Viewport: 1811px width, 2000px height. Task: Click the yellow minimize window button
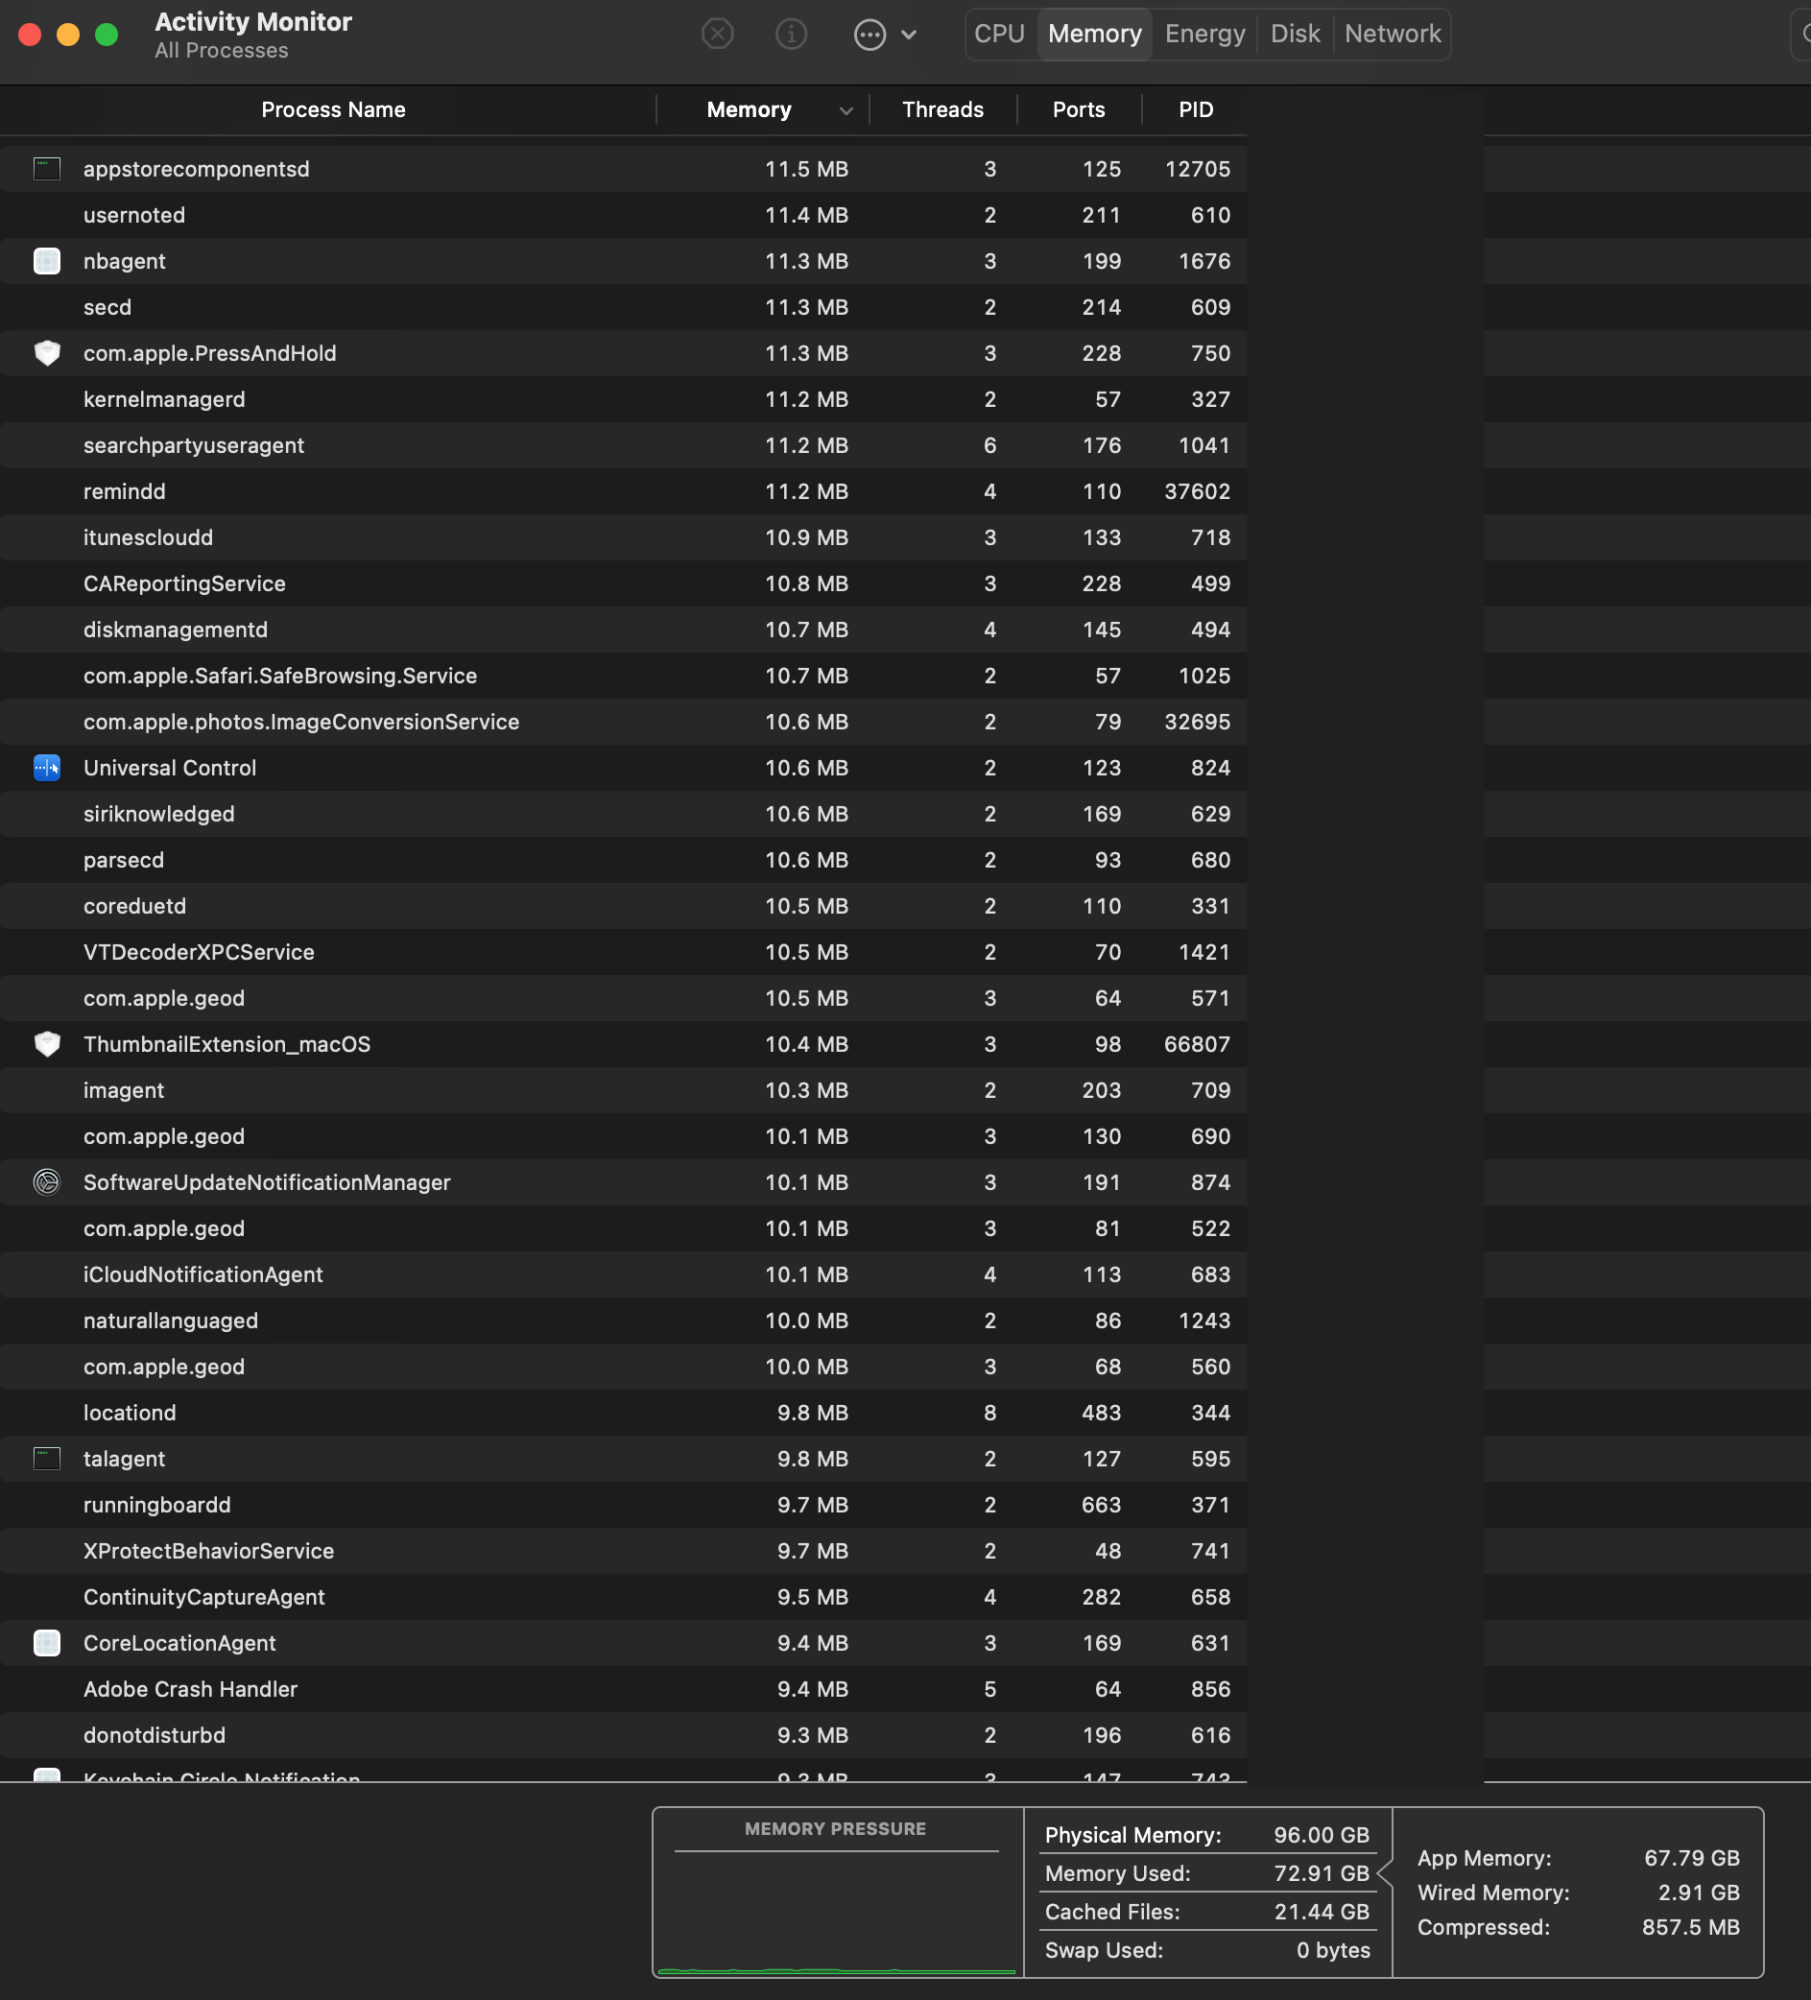pos(68,34)
